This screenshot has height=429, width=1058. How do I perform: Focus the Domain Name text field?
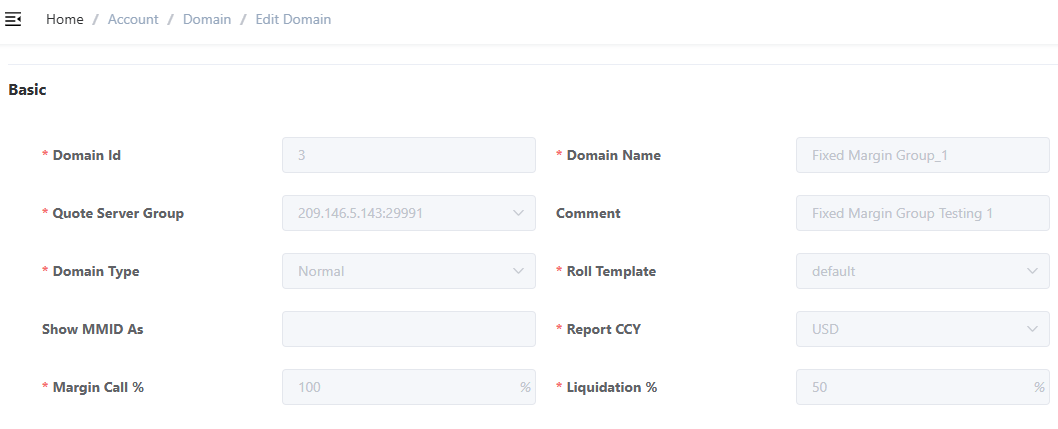[922, 155]
